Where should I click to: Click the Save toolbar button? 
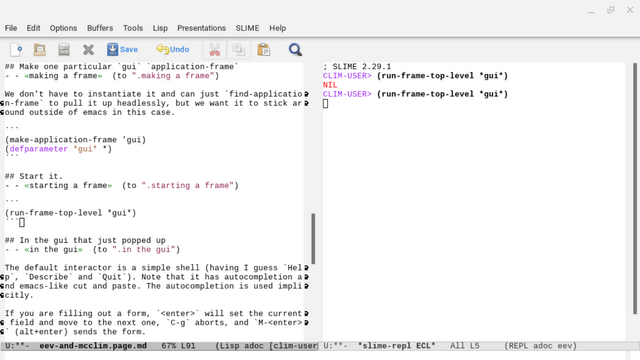pyautogui.click(x=122, y=49)
